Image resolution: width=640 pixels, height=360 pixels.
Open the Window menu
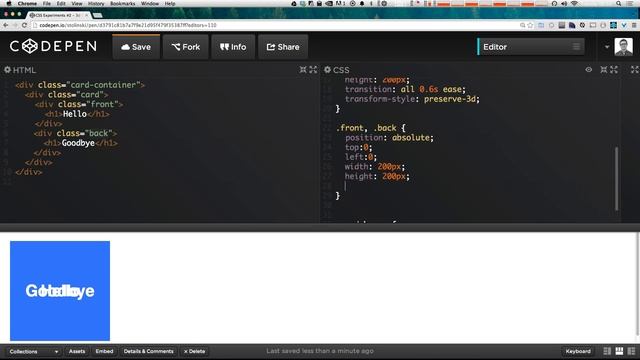coord(150,4)
